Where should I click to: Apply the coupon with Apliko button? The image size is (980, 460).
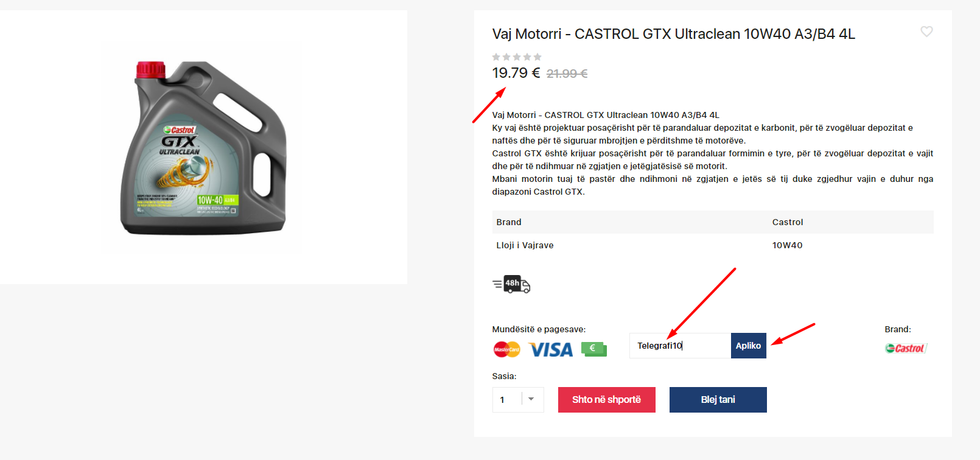click(748, 346)
